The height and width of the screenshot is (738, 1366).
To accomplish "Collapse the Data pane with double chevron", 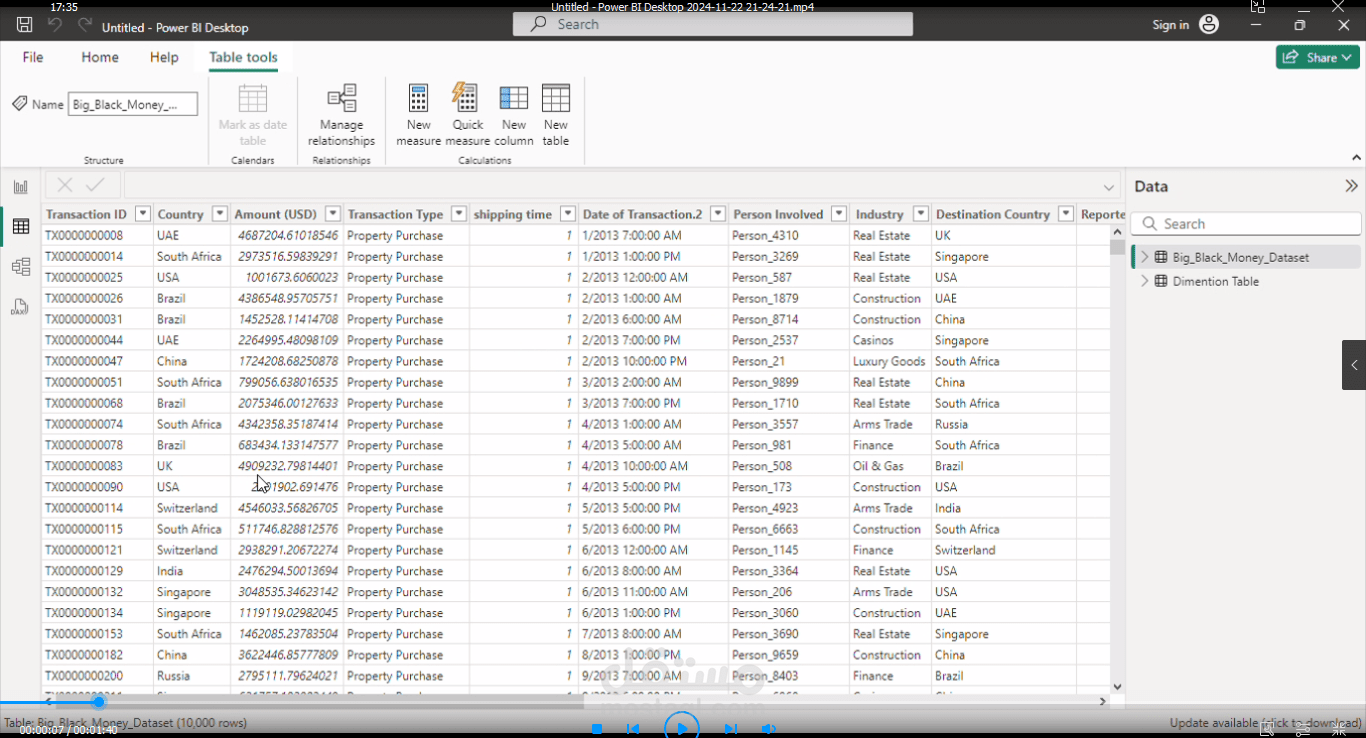I will click(x=1351, y=186).
